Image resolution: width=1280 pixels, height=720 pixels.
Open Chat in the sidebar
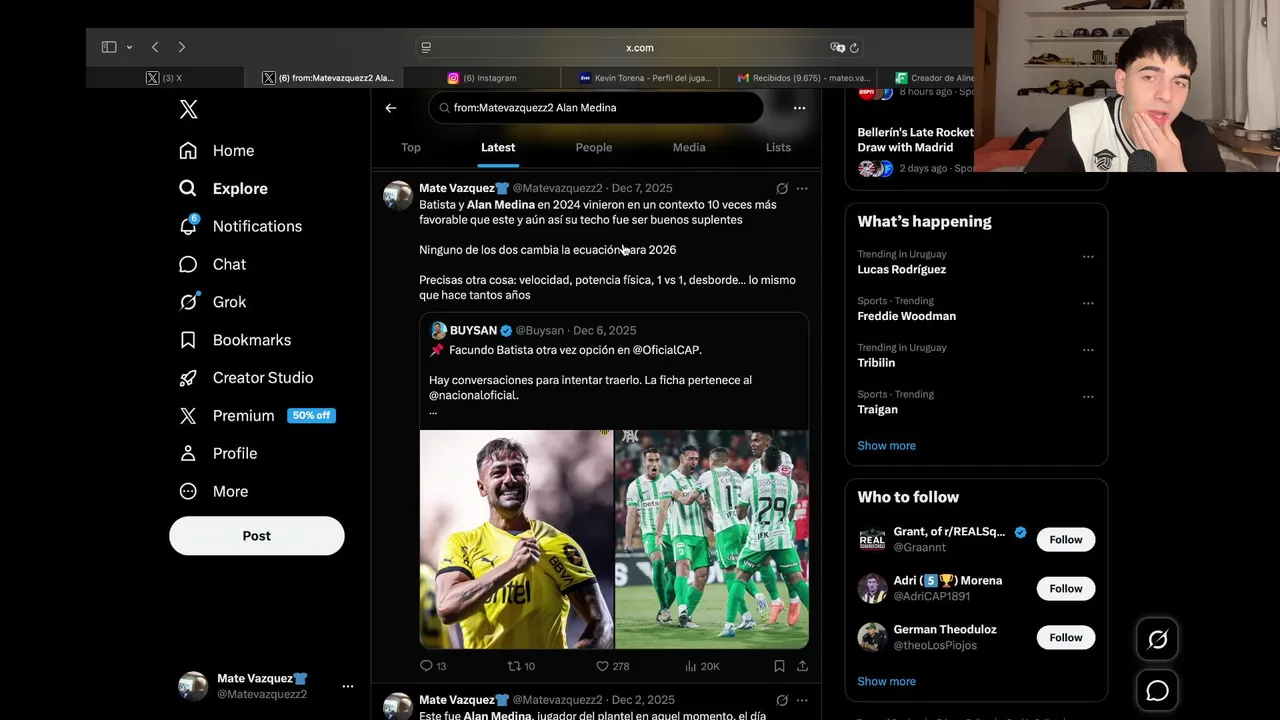[212, 264]
